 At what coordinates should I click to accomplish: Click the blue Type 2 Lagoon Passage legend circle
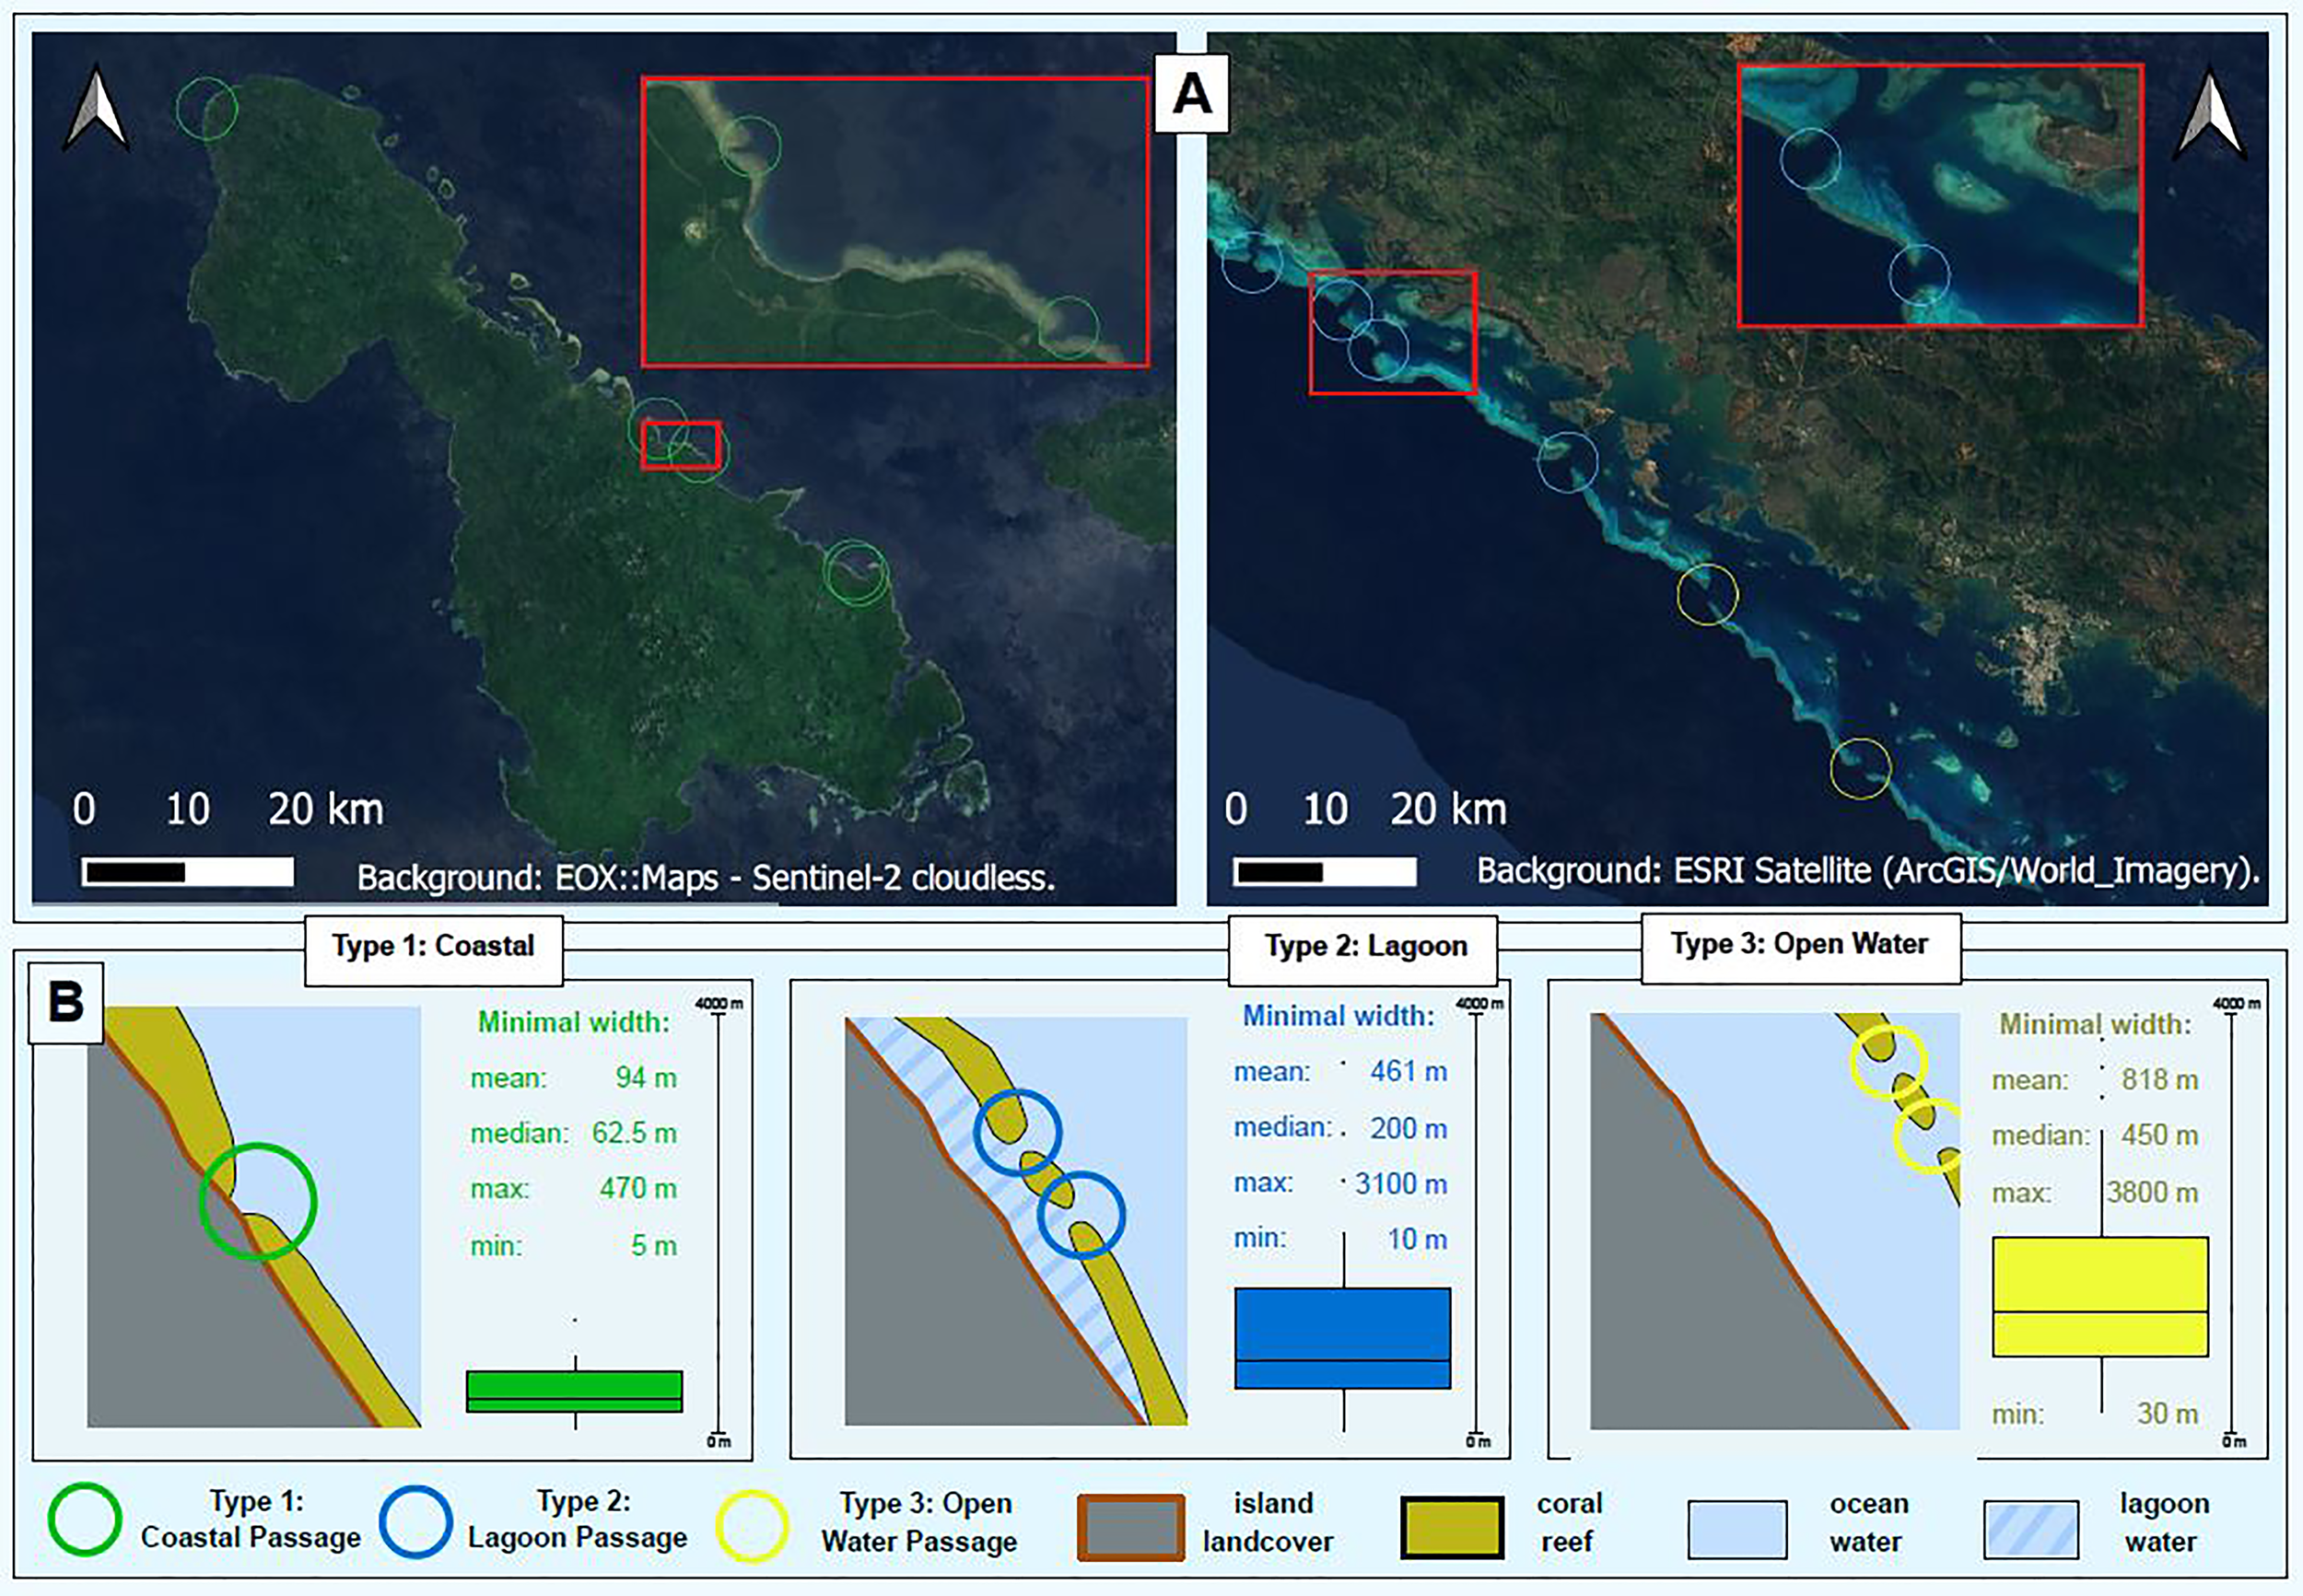pos(416,1521)
